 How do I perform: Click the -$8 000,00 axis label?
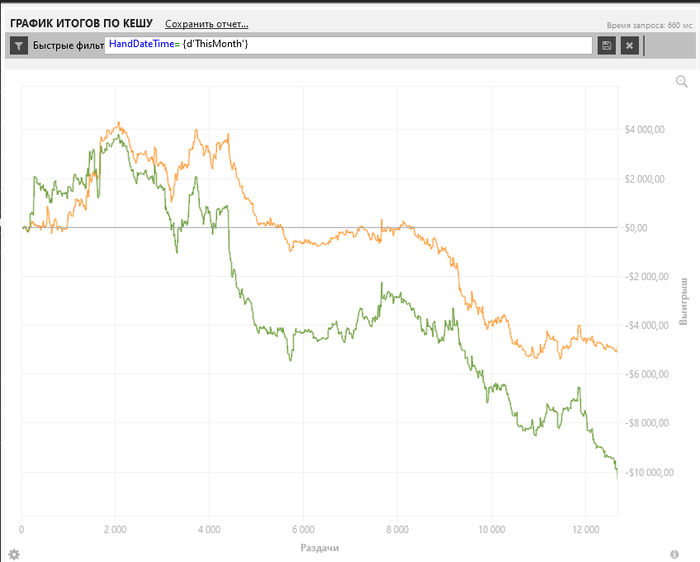point(647,423)
